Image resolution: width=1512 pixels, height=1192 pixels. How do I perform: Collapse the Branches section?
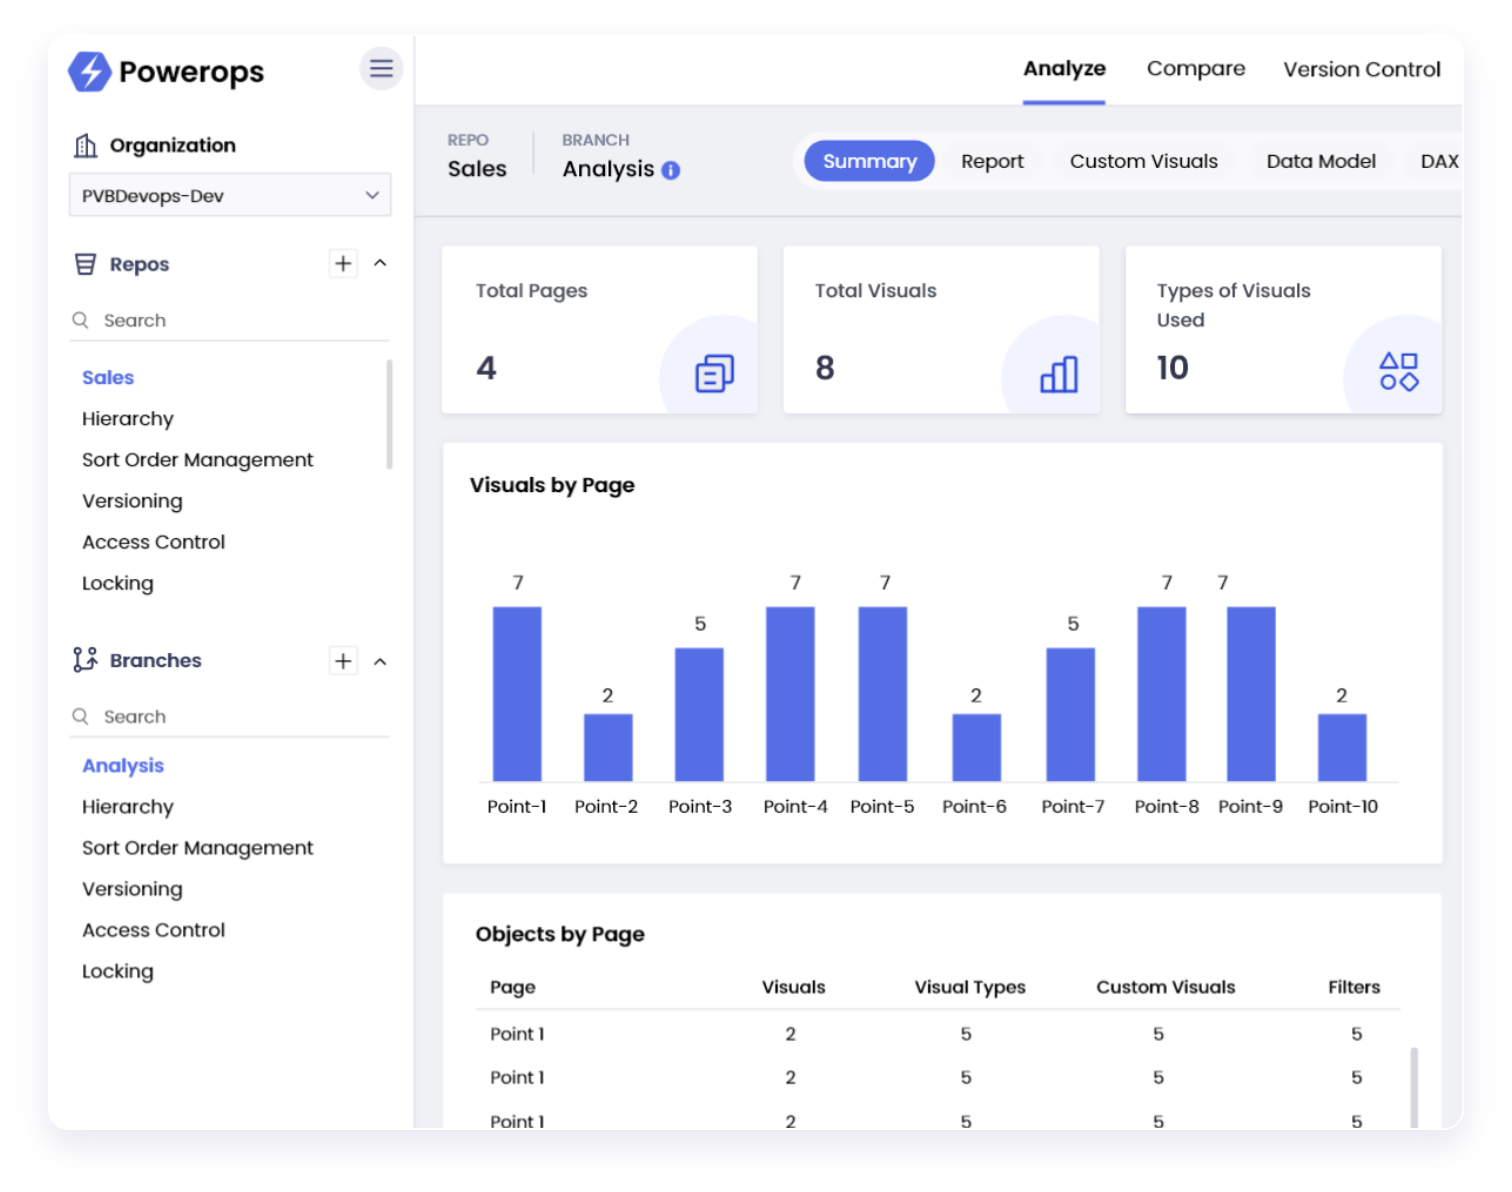click(x=380, y=661)
